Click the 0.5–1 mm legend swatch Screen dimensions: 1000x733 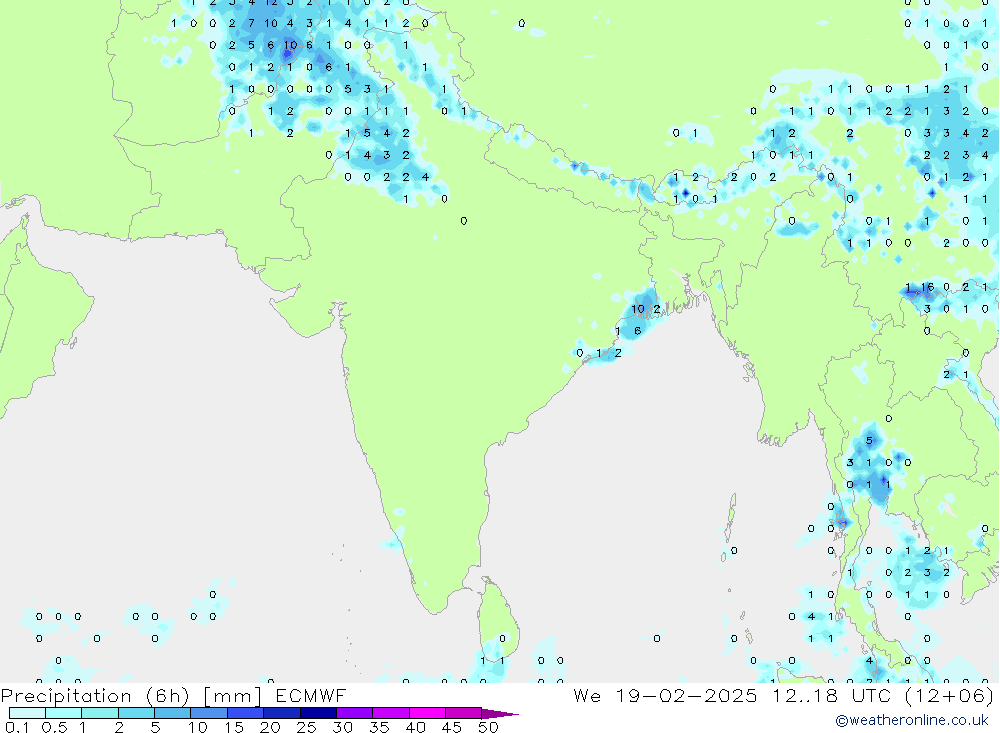[64, 713]
